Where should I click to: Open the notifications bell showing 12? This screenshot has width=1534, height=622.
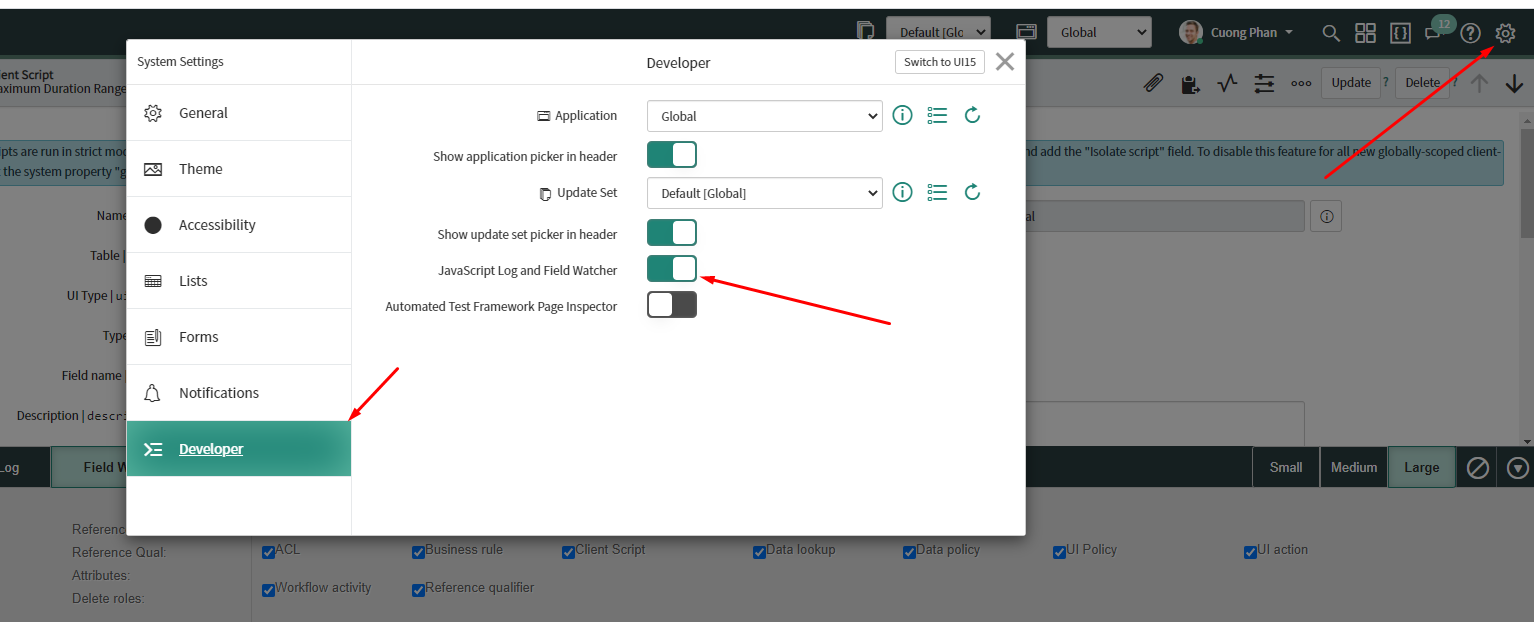[x=1434, y=32]
